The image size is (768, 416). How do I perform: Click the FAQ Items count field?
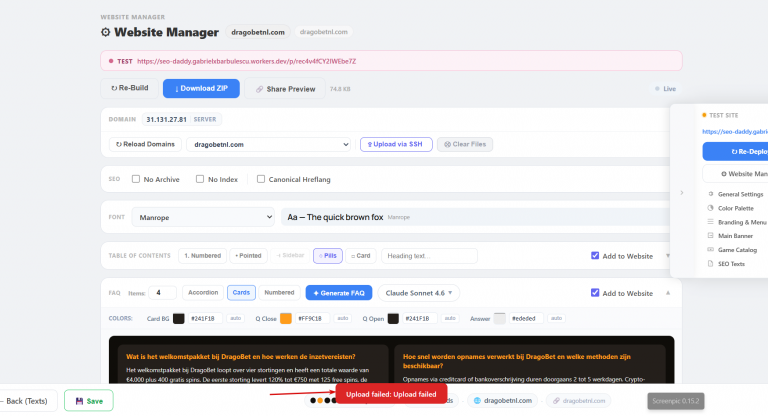tap(162, 293)
